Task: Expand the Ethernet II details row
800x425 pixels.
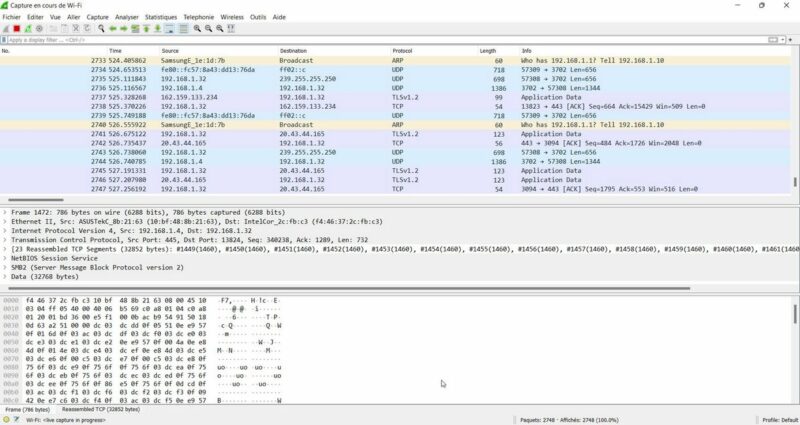Action: point(5,221)
